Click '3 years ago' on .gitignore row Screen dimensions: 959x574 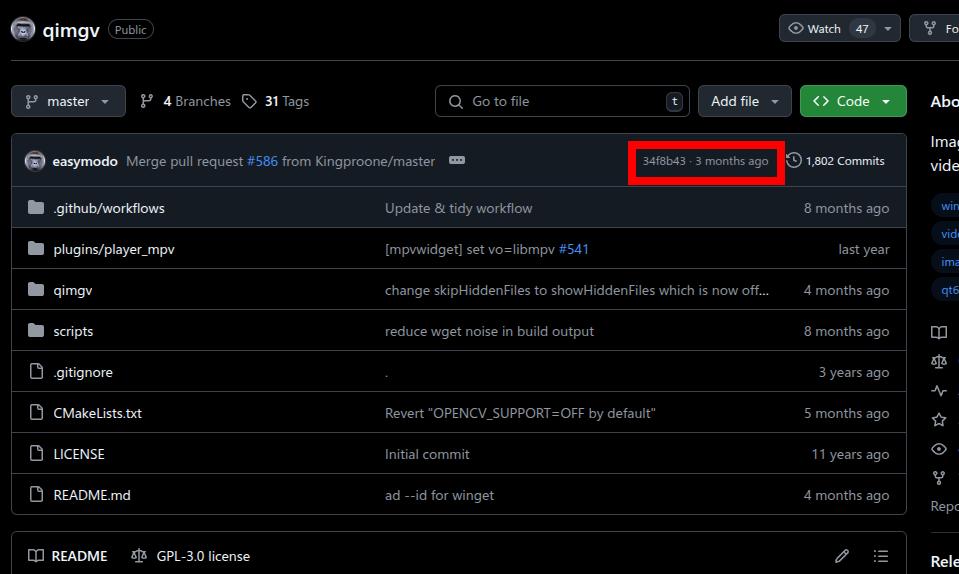pos(854,372)
